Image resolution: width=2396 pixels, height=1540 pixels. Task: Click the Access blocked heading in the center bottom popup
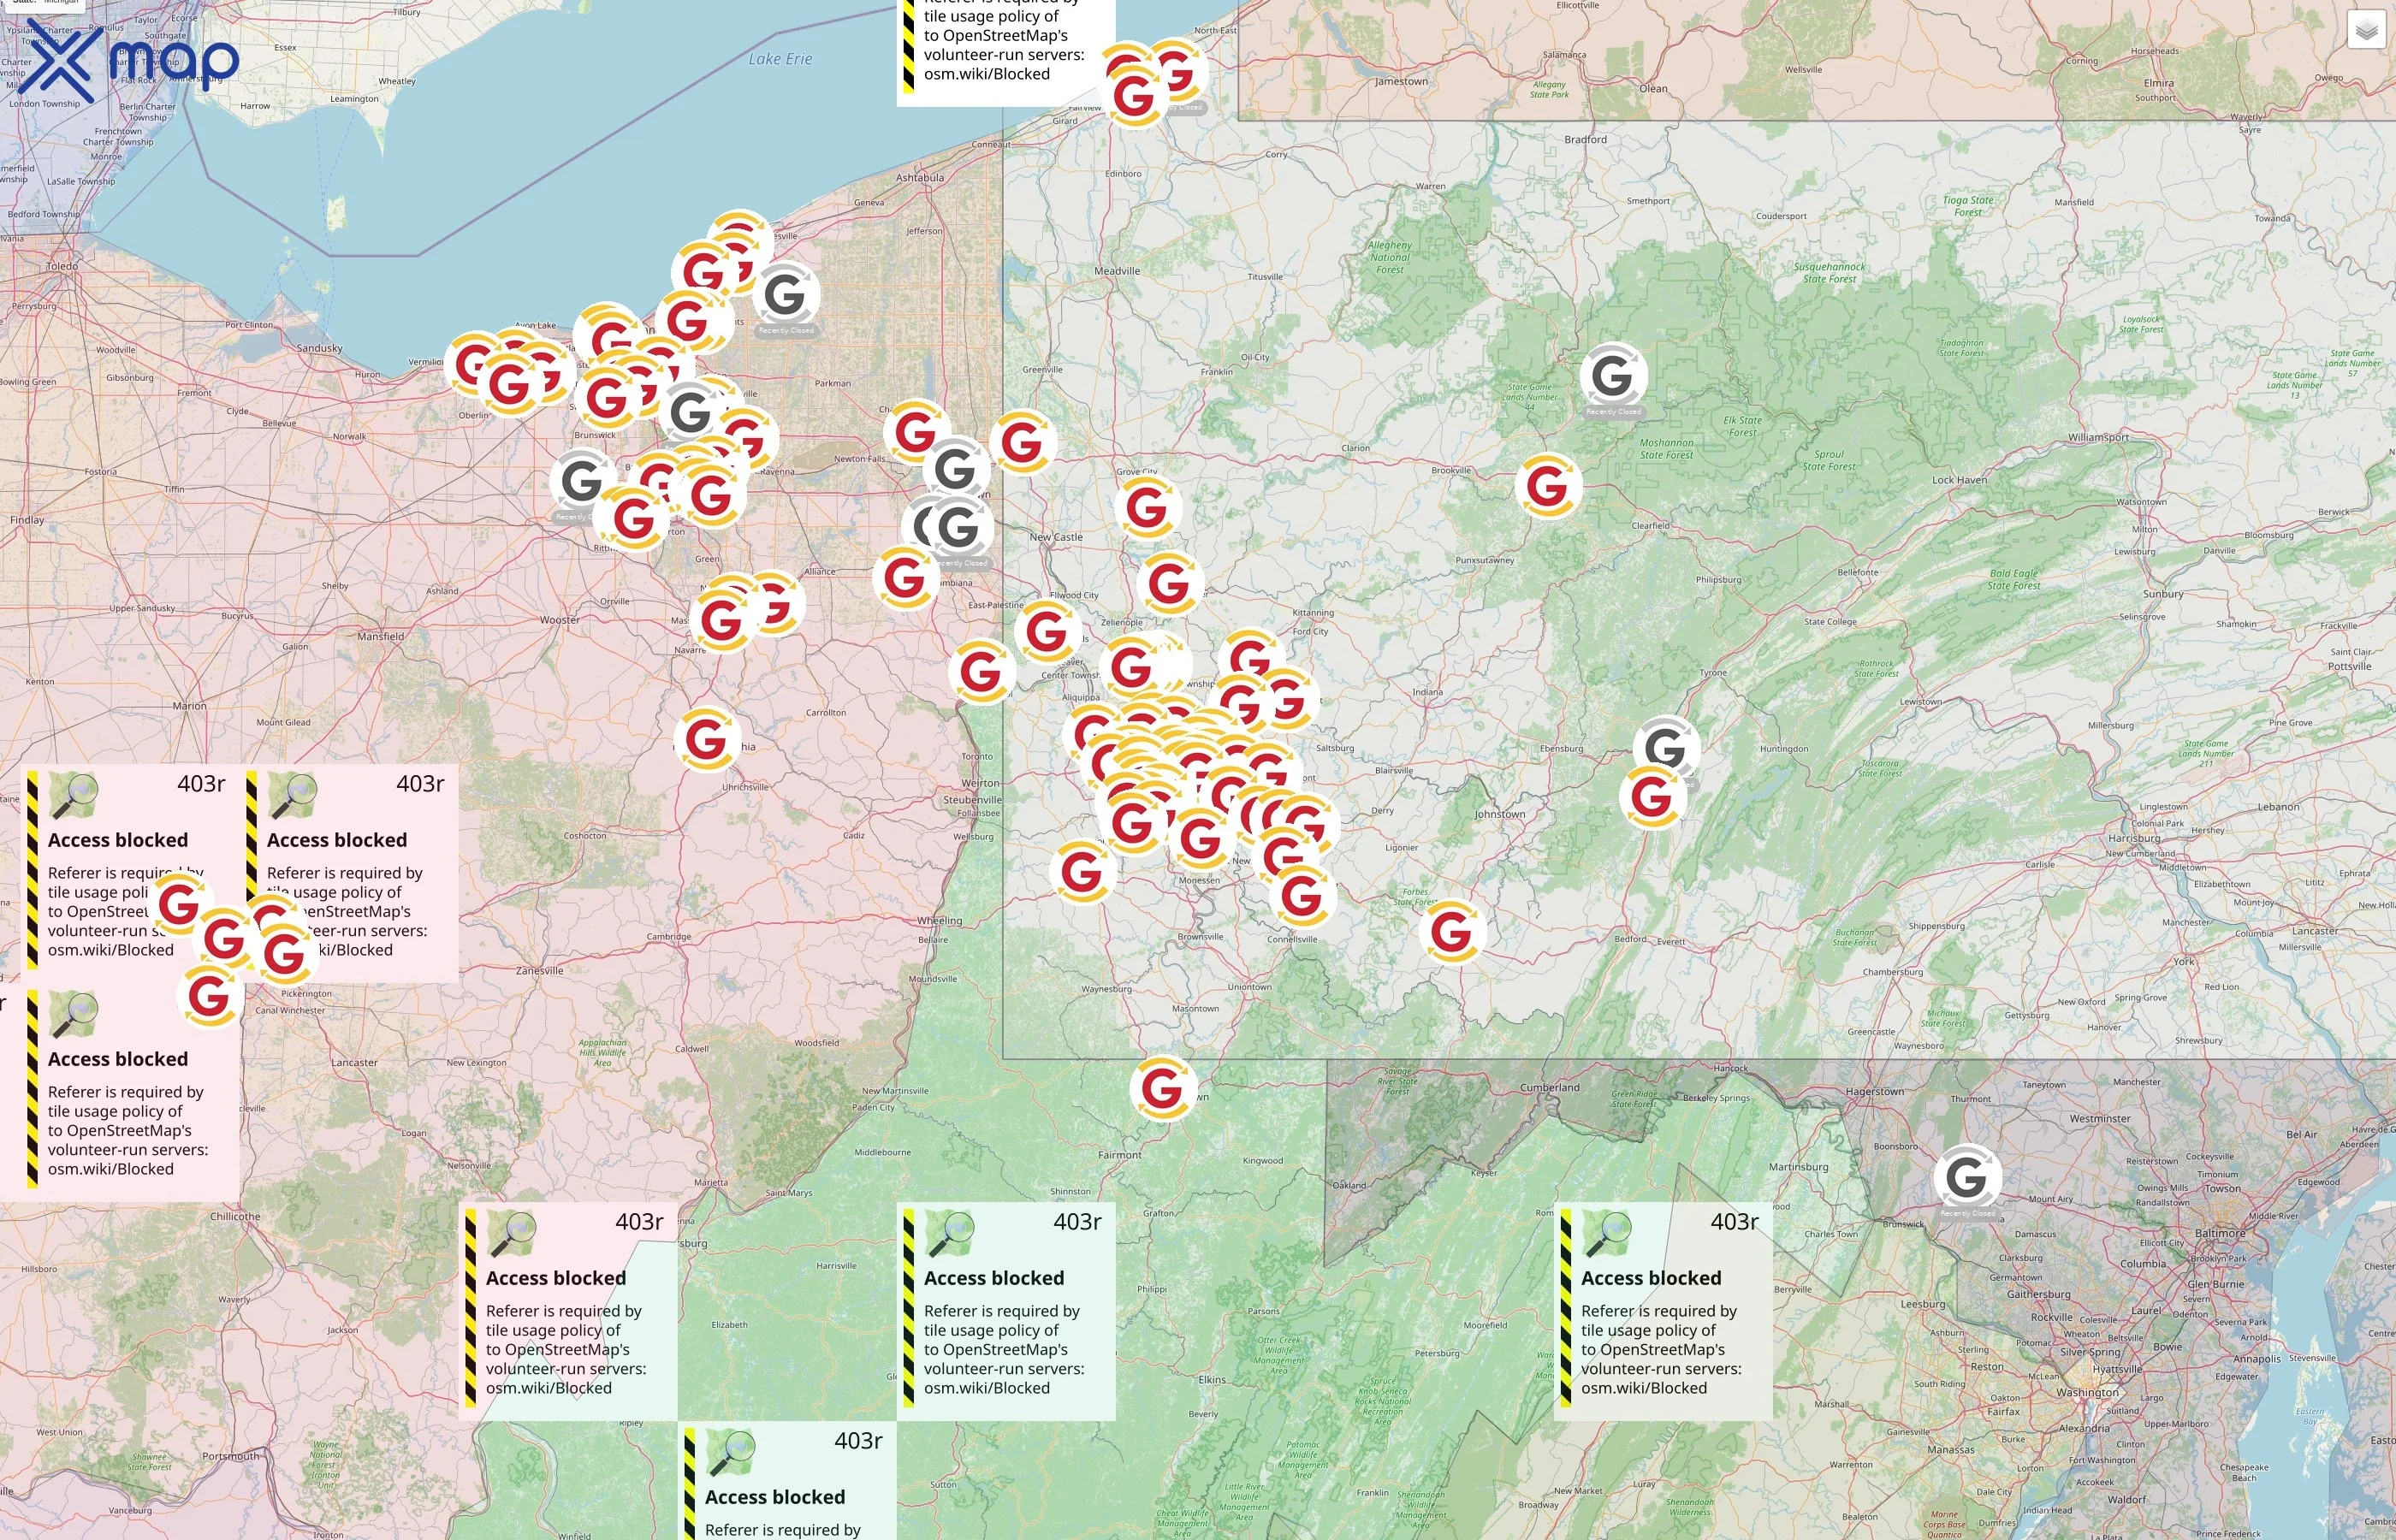tap(994, 1278)
